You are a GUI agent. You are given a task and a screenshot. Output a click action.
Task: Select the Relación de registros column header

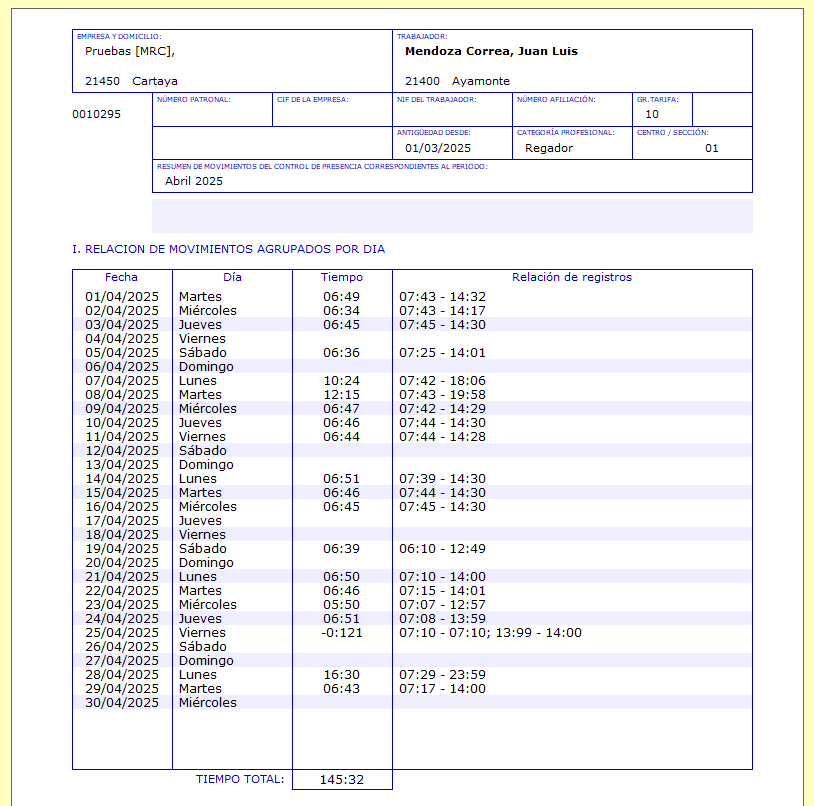[571, 277]
